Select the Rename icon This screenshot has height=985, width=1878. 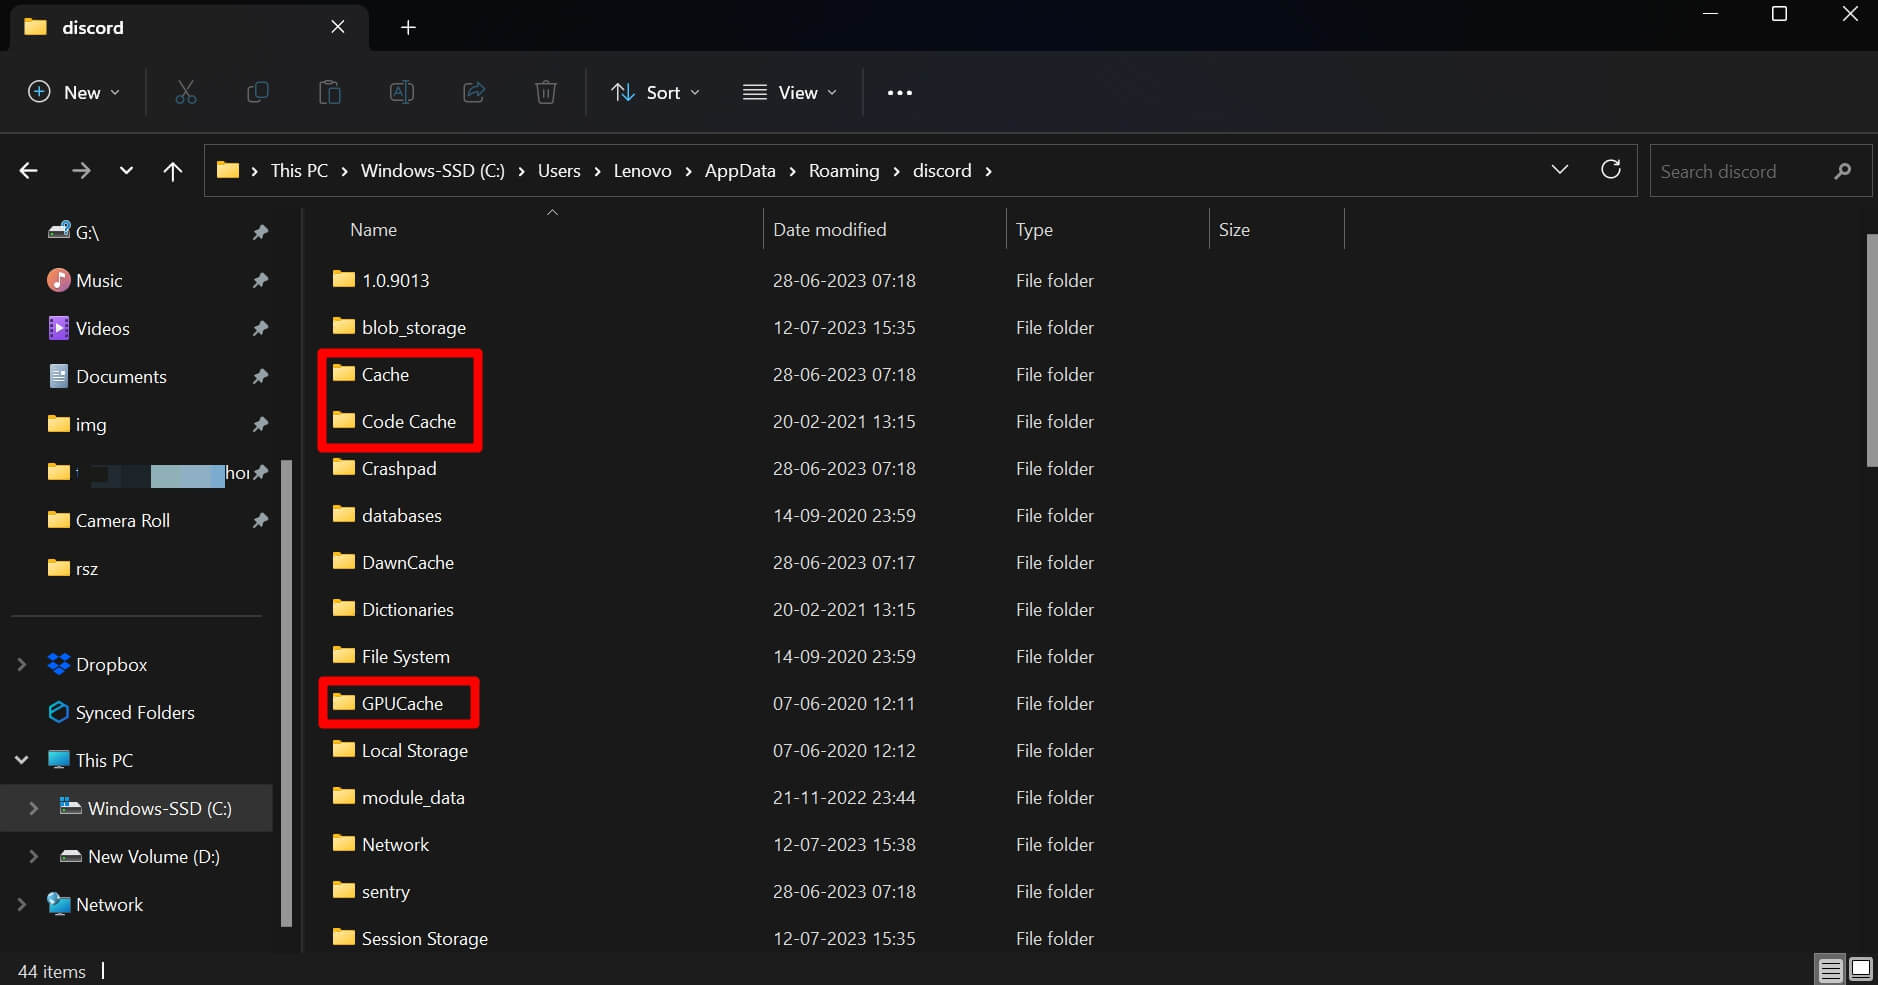[x=401, y=92]
